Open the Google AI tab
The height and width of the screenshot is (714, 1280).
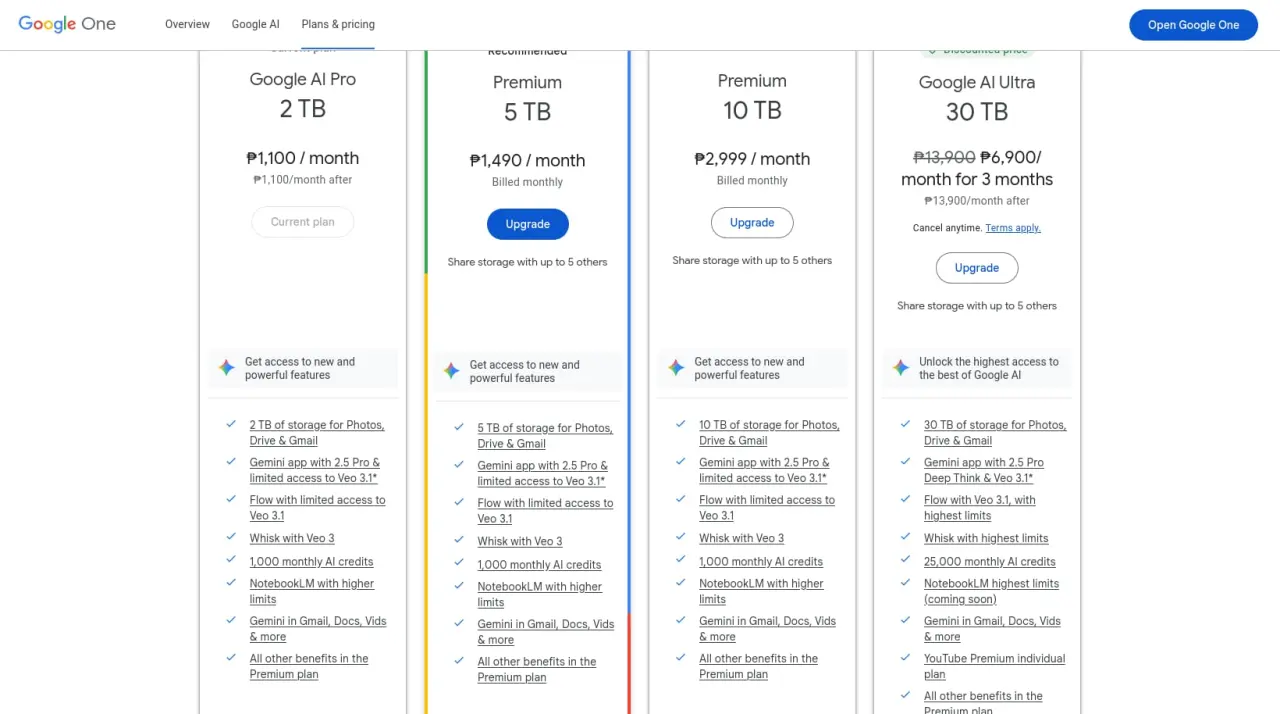click(255, 24)
